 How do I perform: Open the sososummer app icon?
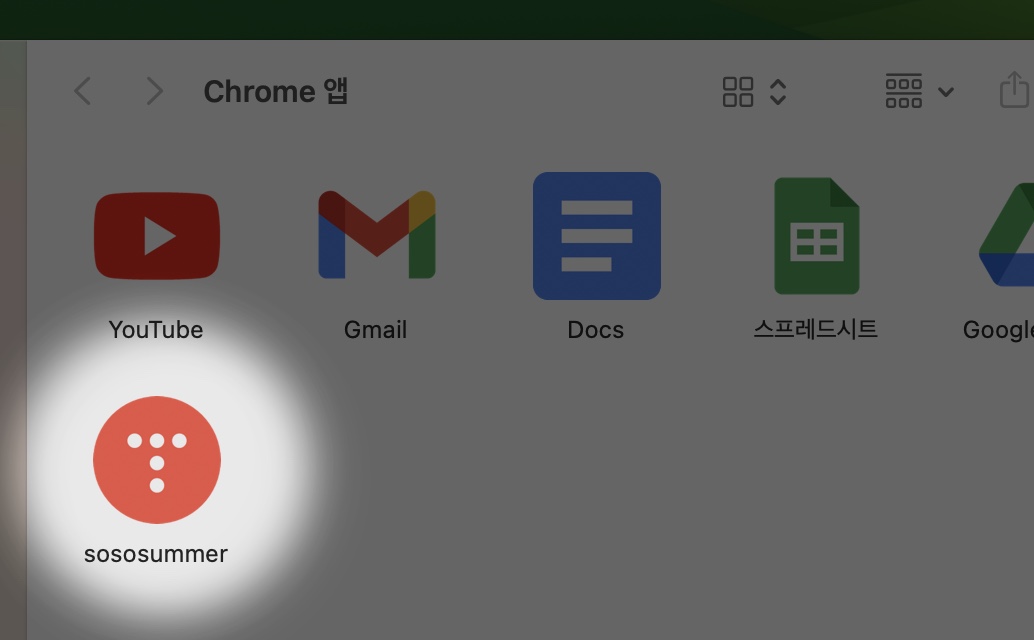coord(157,460)
